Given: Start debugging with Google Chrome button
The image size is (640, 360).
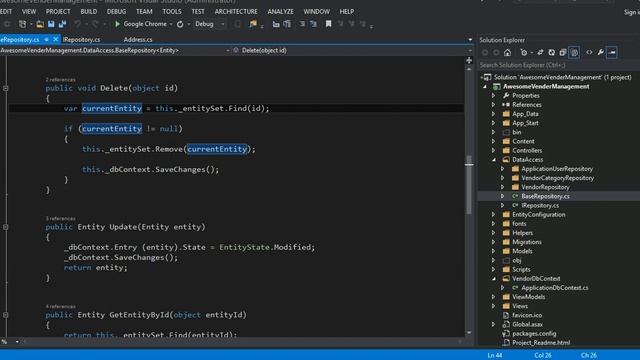Looking at the screenshot, I should tap(141, 24).
